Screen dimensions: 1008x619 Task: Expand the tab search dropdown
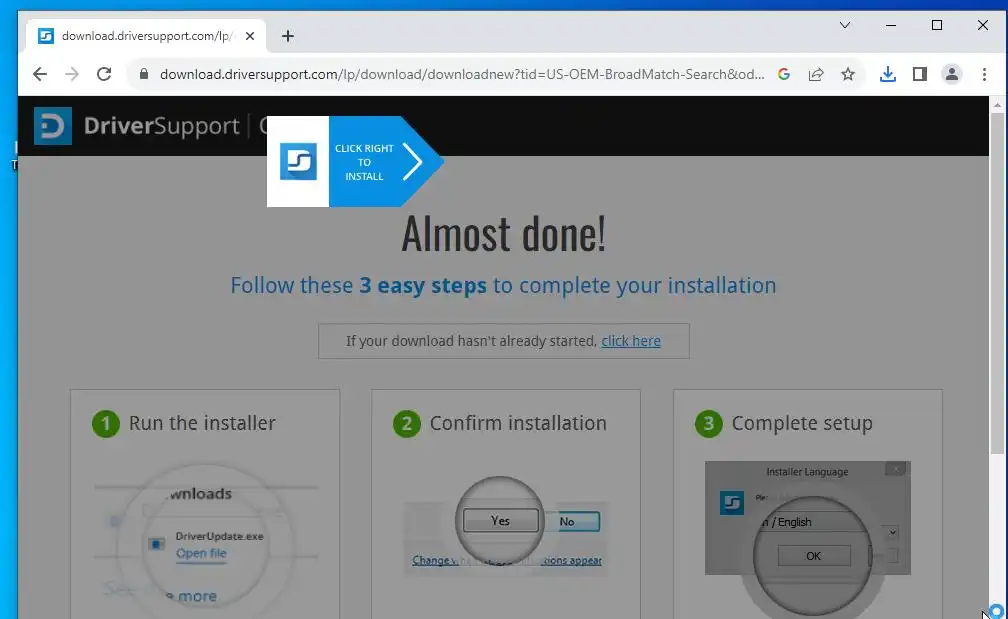[x=845, y=25]
